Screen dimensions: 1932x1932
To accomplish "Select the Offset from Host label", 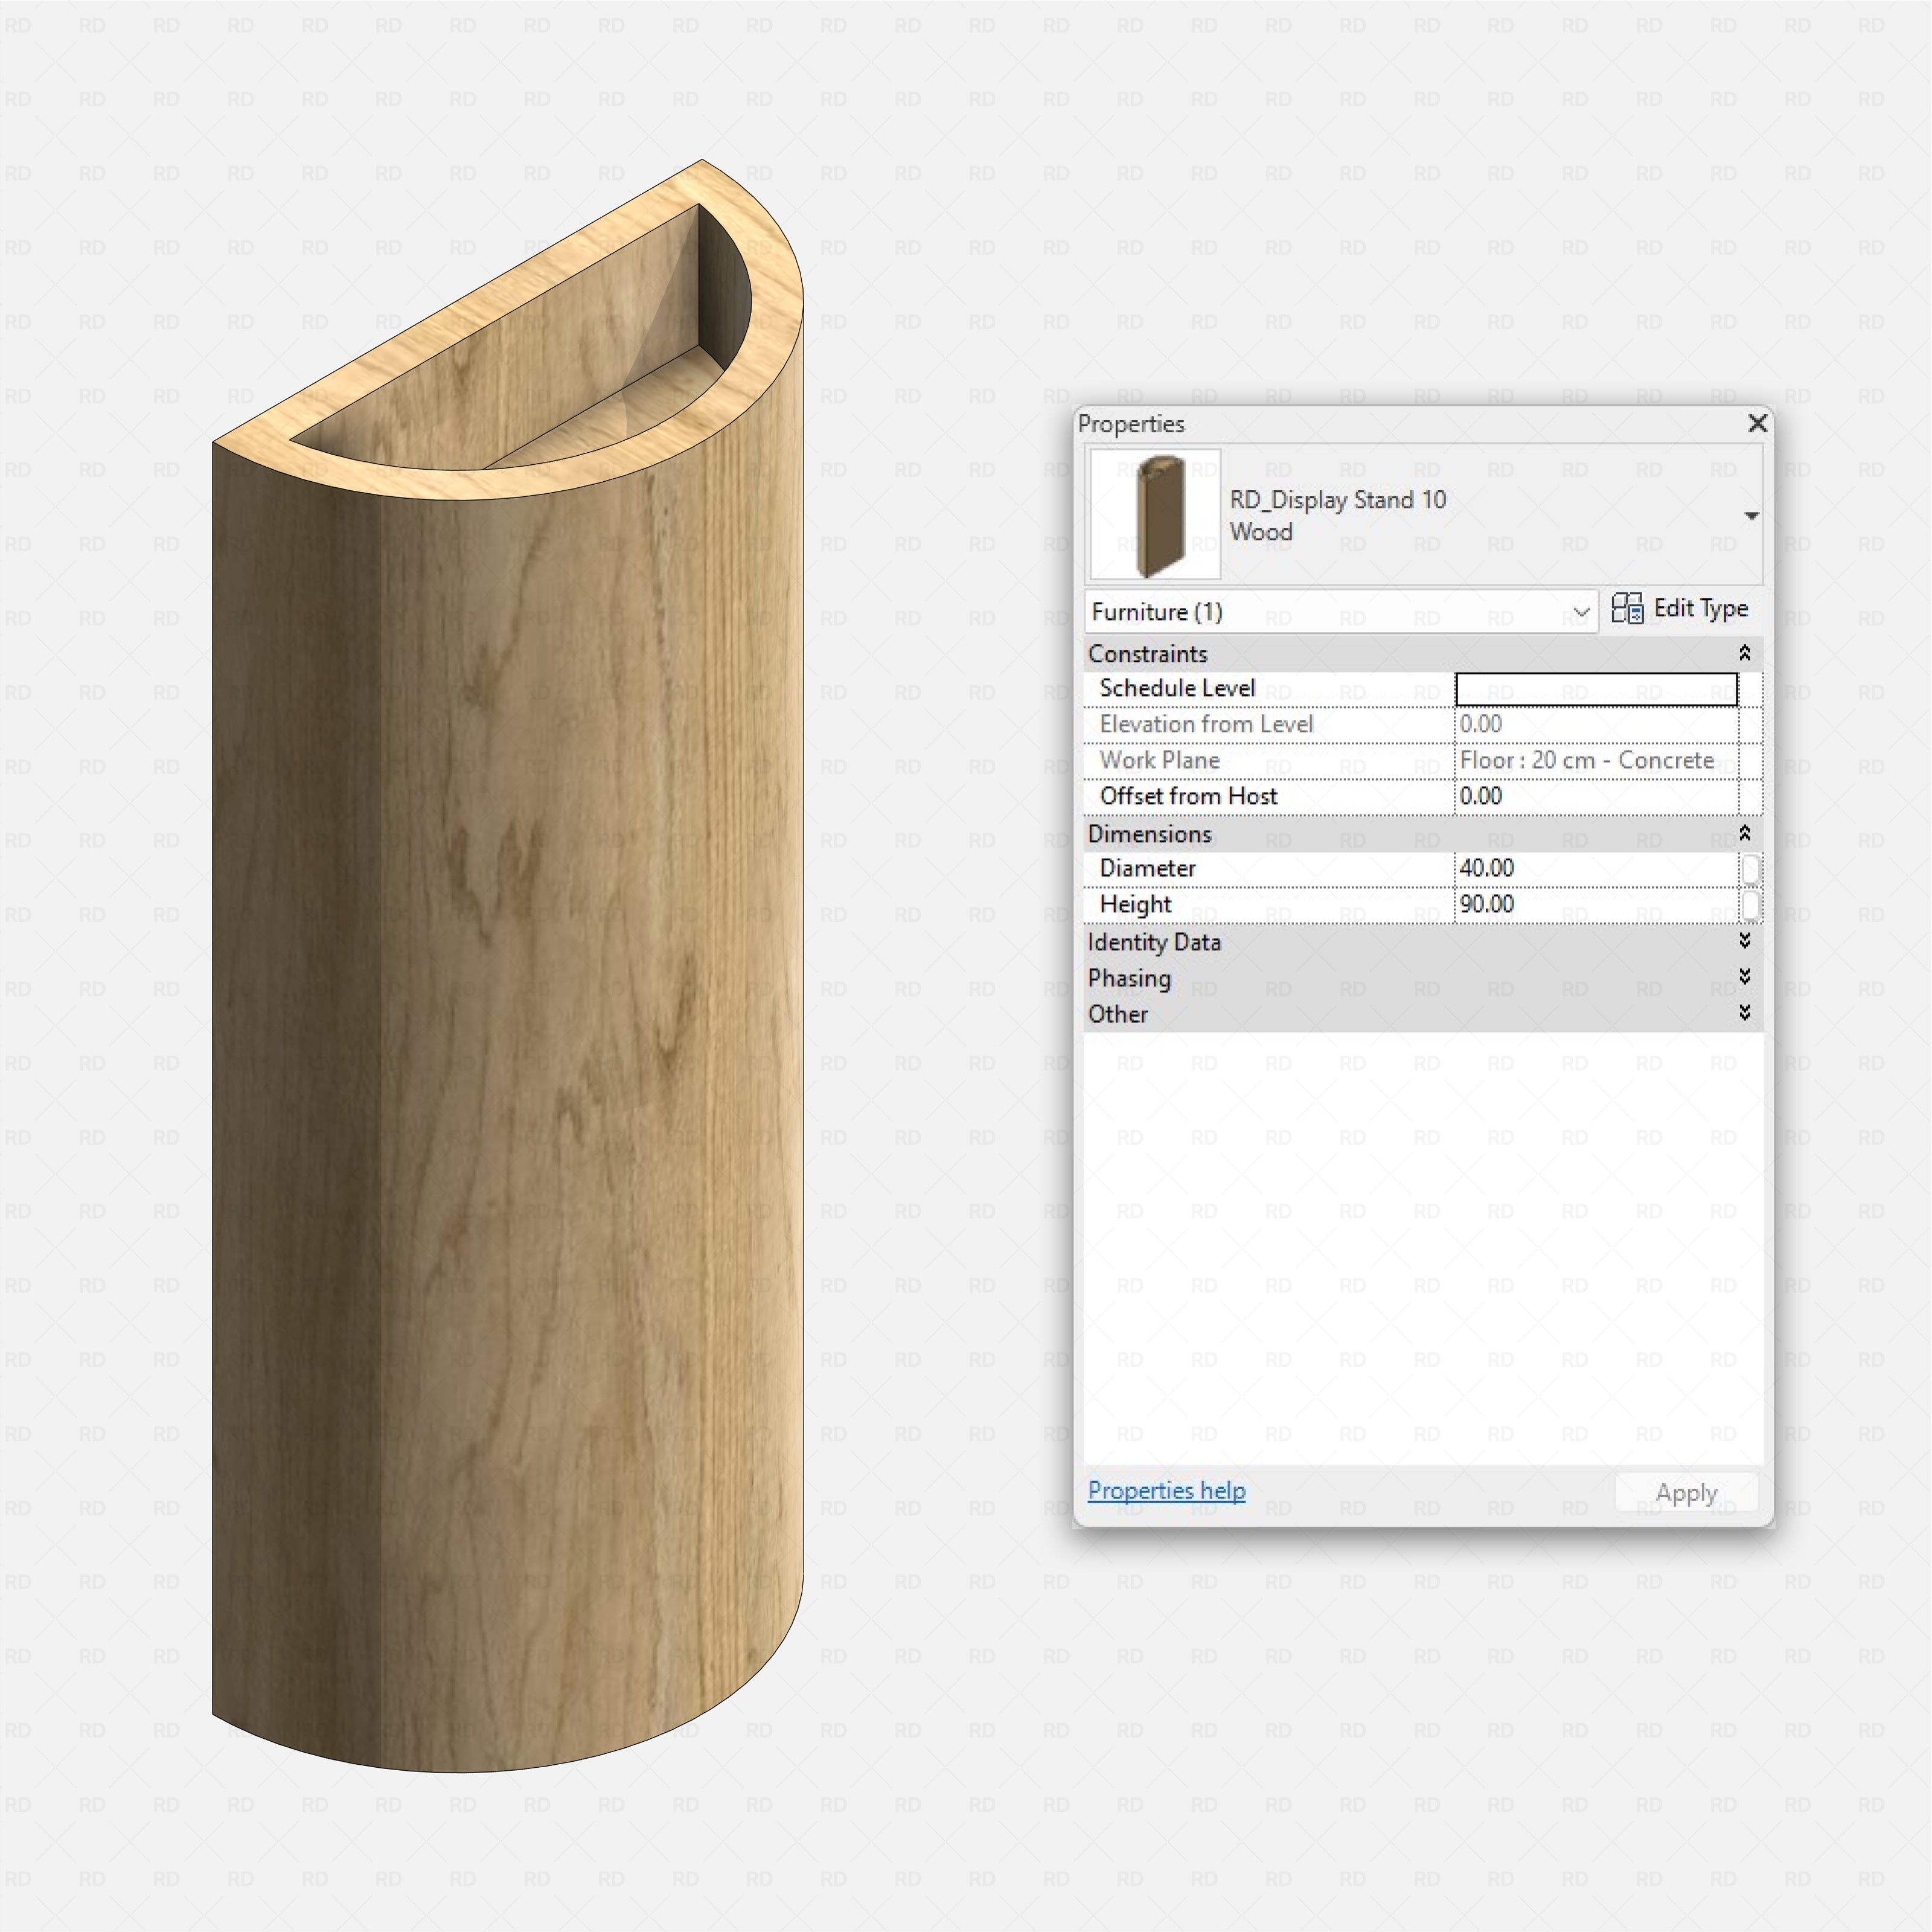I will 1188,797.
